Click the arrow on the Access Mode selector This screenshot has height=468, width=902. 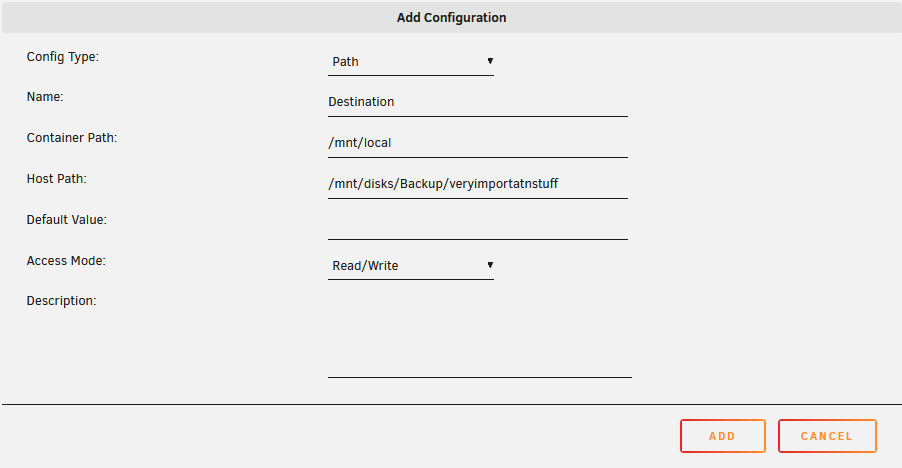click(490, 265)
